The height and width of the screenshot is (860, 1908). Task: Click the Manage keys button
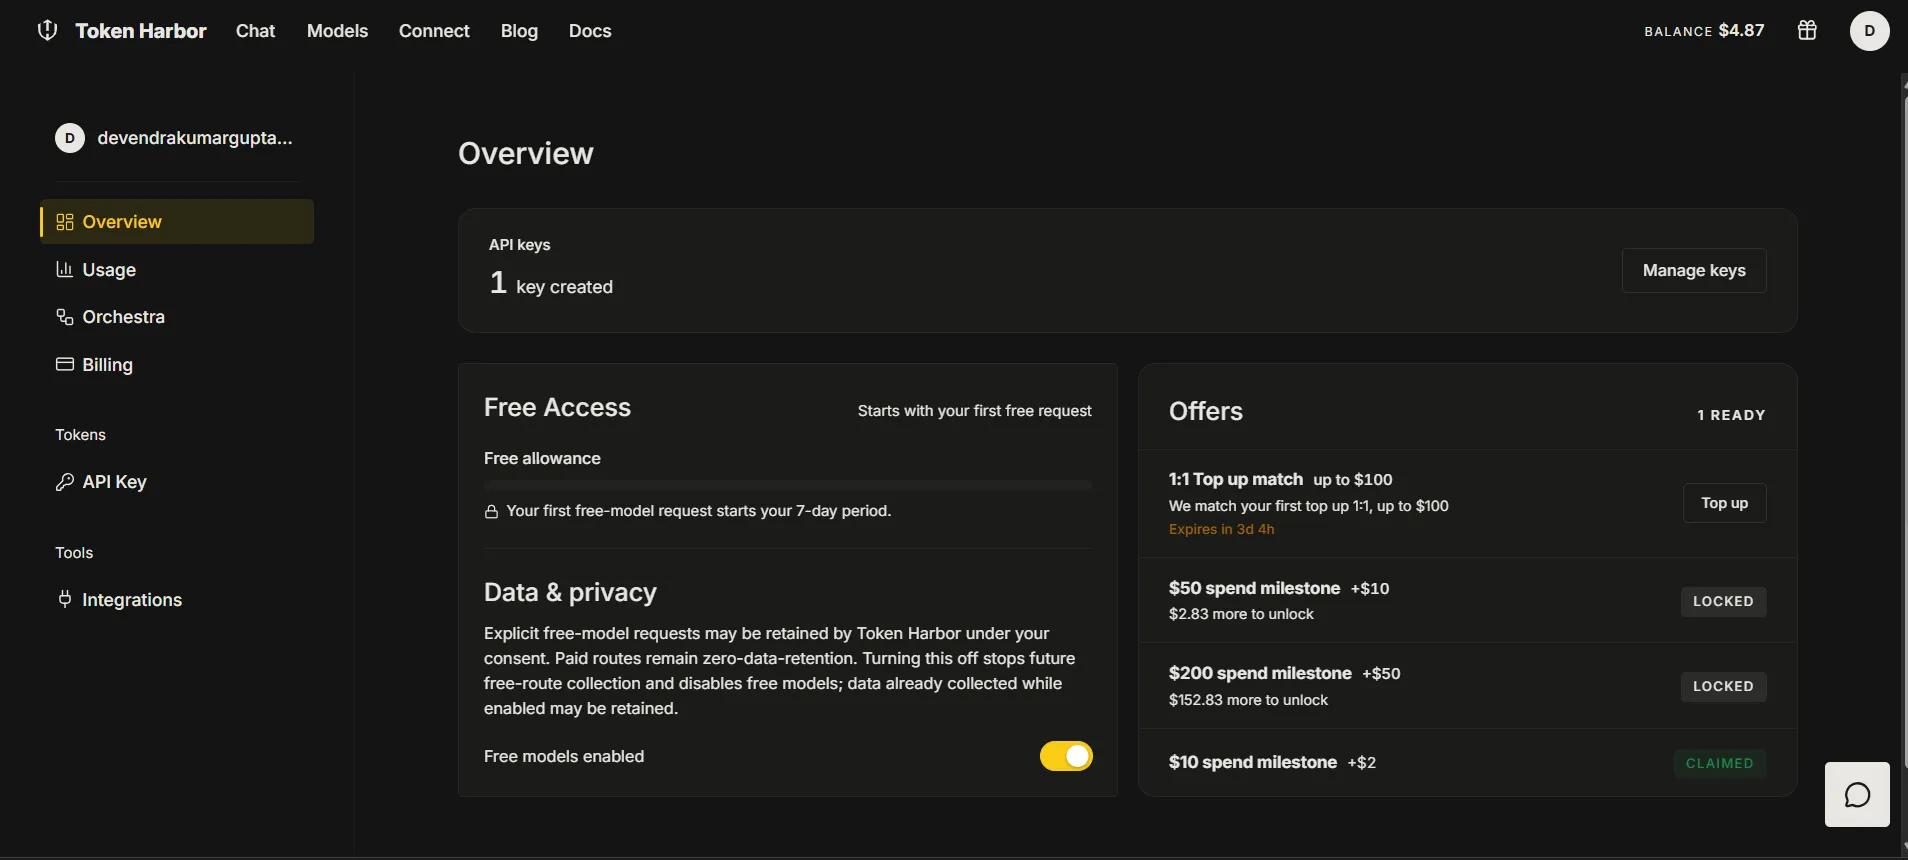click(x=1694, y=270)
